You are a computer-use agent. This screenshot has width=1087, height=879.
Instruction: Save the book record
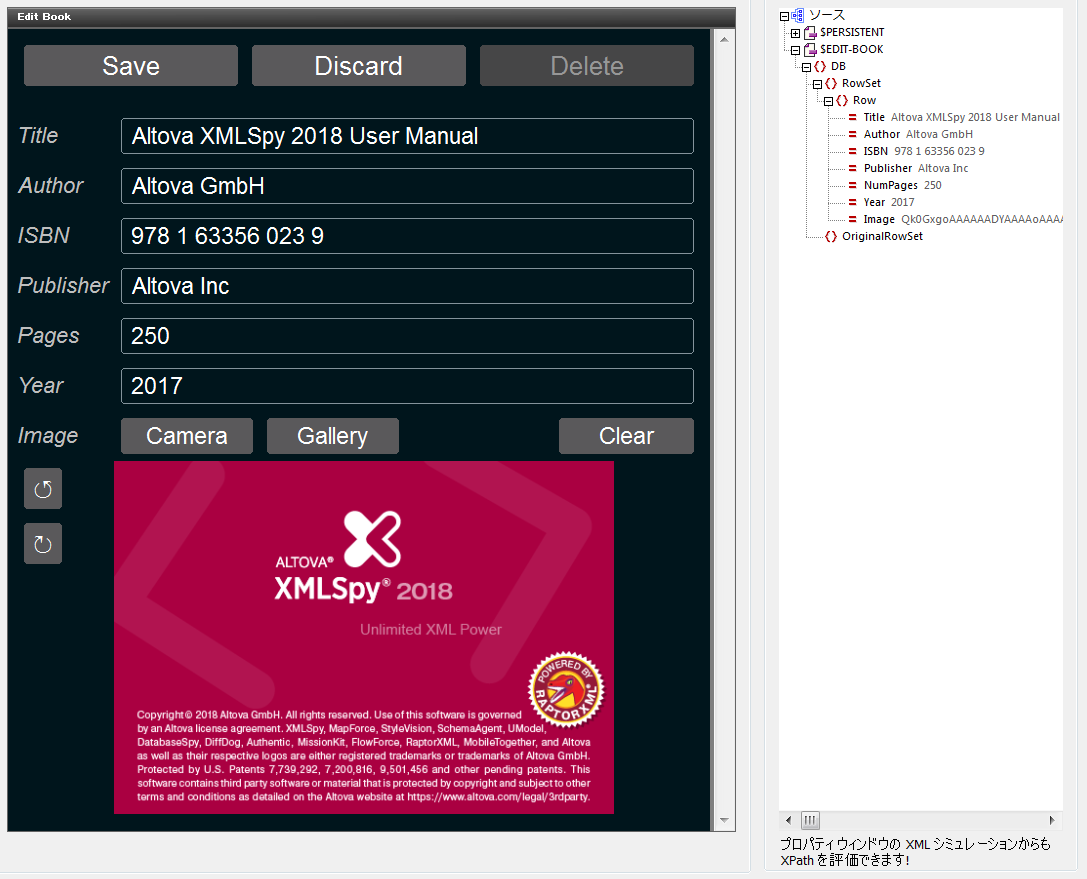131,66
